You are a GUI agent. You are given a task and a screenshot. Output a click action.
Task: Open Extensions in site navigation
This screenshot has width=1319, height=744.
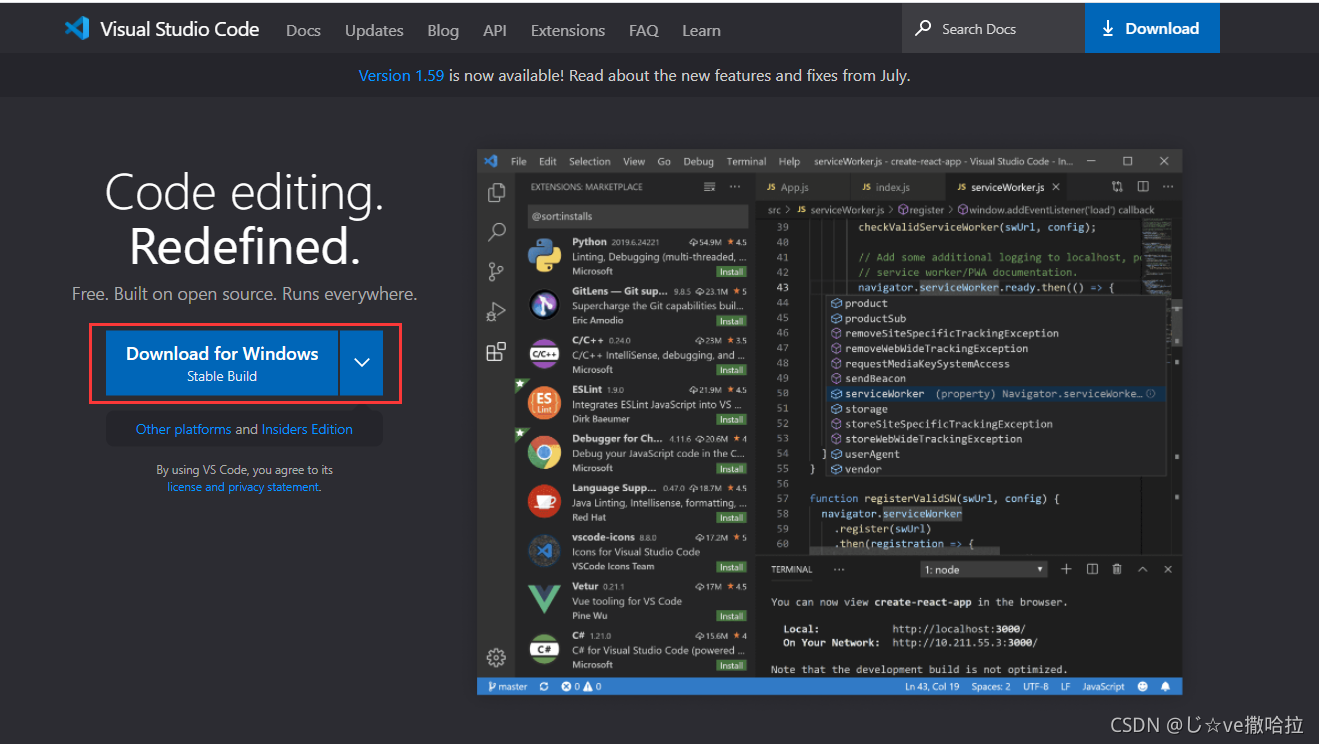point(568,30)
